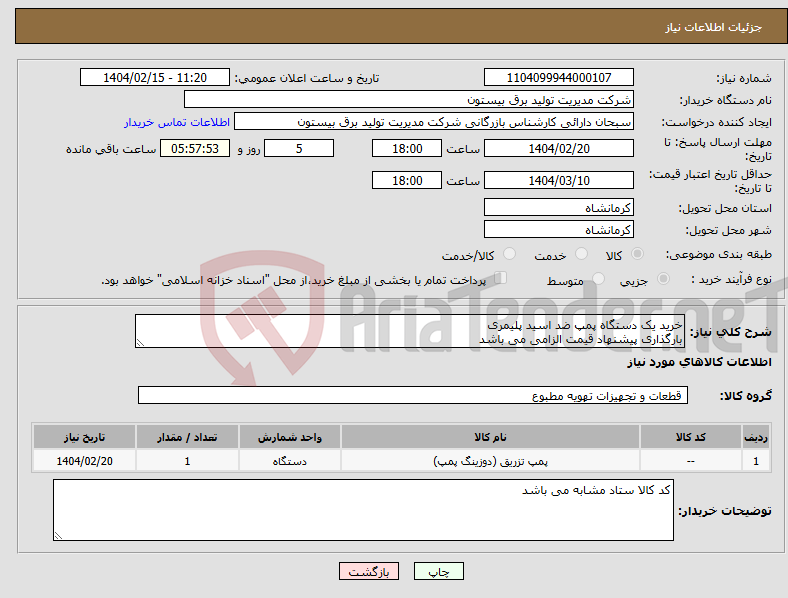Click the ردیف column header
Viewport: 788px width, 598px height.
coord(756,437)
